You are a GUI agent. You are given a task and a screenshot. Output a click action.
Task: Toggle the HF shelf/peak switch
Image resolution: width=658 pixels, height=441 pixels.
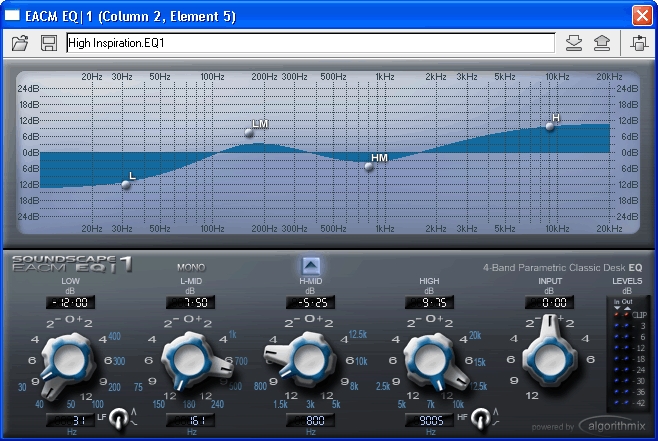(481, 418)
